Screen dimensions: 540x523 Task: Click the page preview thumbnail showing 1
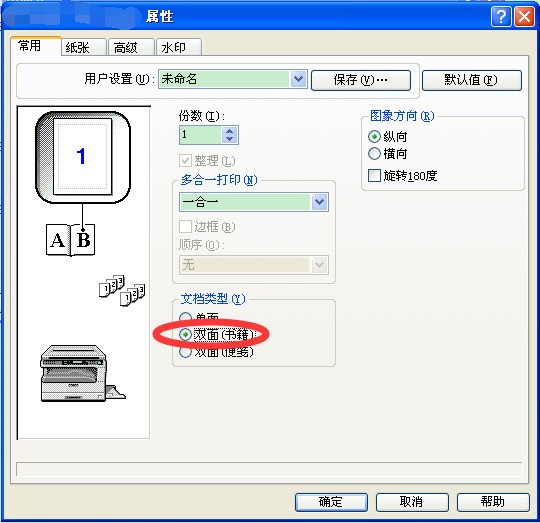point(83,157)
